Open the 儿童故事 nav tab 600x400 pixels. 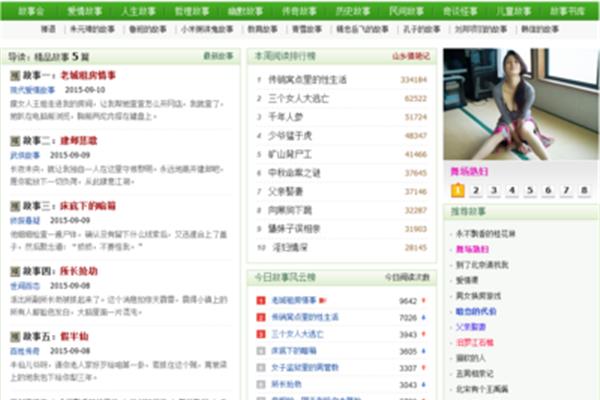click(x=514, y=11)
